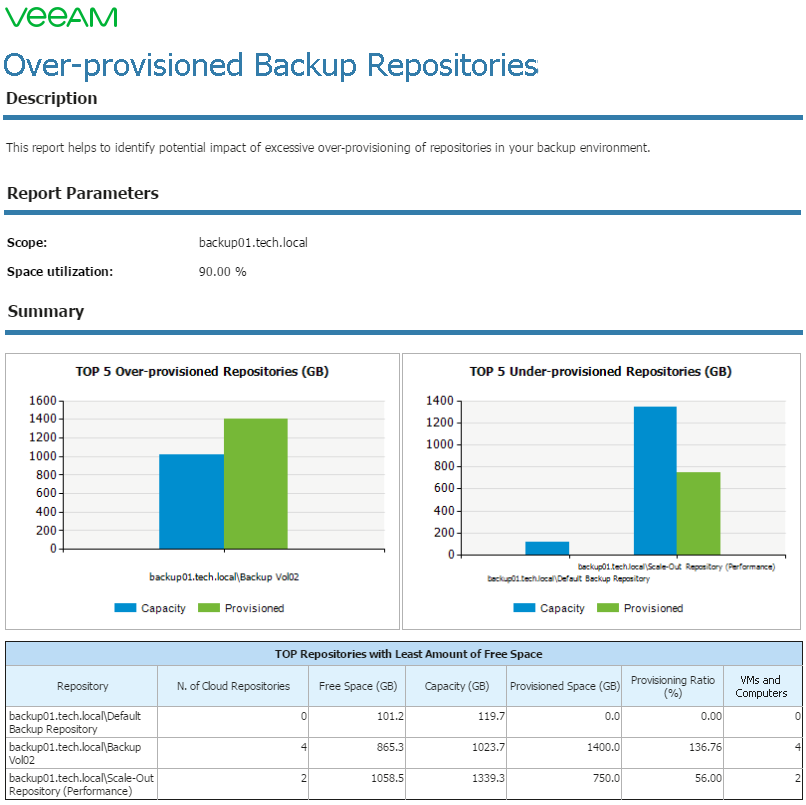The height and width of the screenshot is (805, 806).
Task: Click the 0.00 provisioning ratio cell
Action: pos(672,722)
